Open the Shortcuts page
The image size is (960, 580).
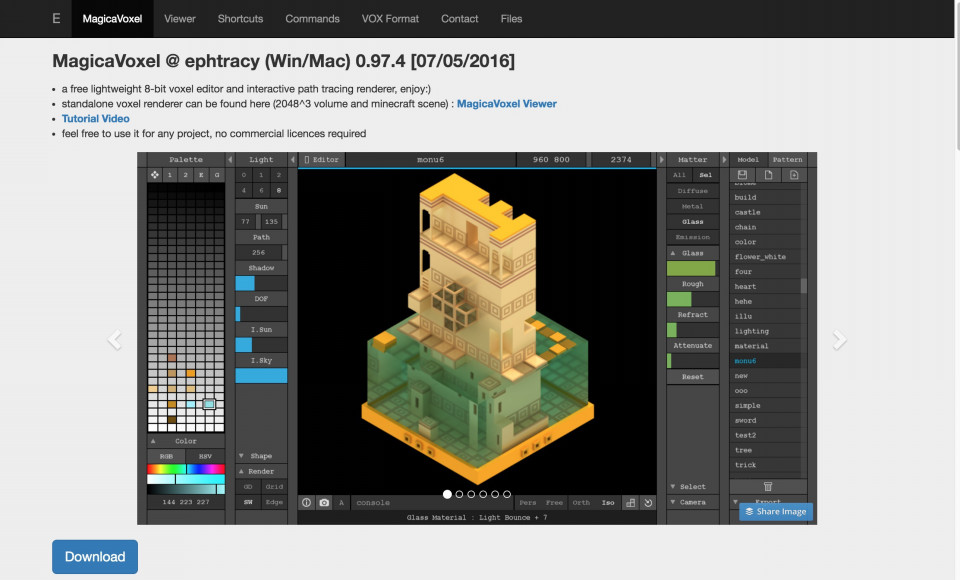click(240, 18)
